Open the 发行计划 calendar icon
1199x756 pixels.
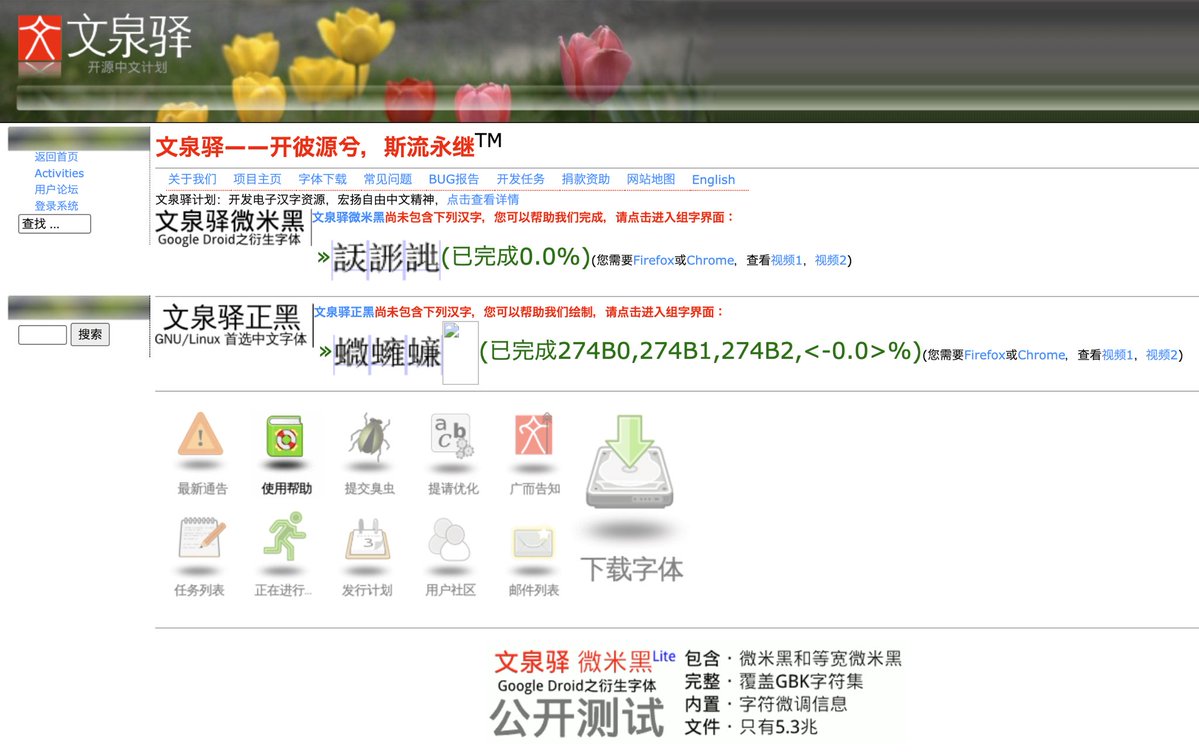(x=368, y=539)
